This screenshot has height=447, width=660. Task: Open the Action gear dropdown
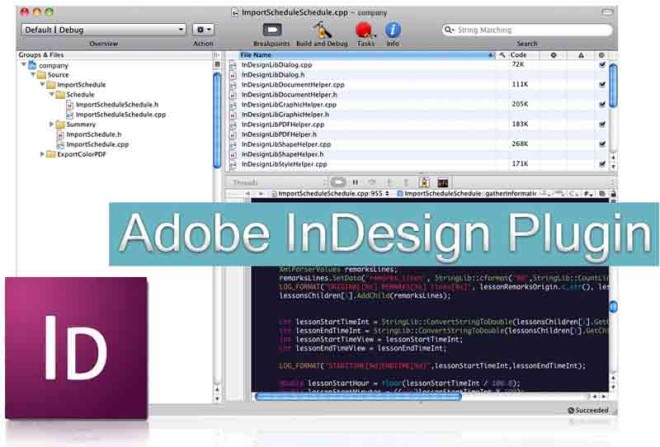(x=203, y=29)
